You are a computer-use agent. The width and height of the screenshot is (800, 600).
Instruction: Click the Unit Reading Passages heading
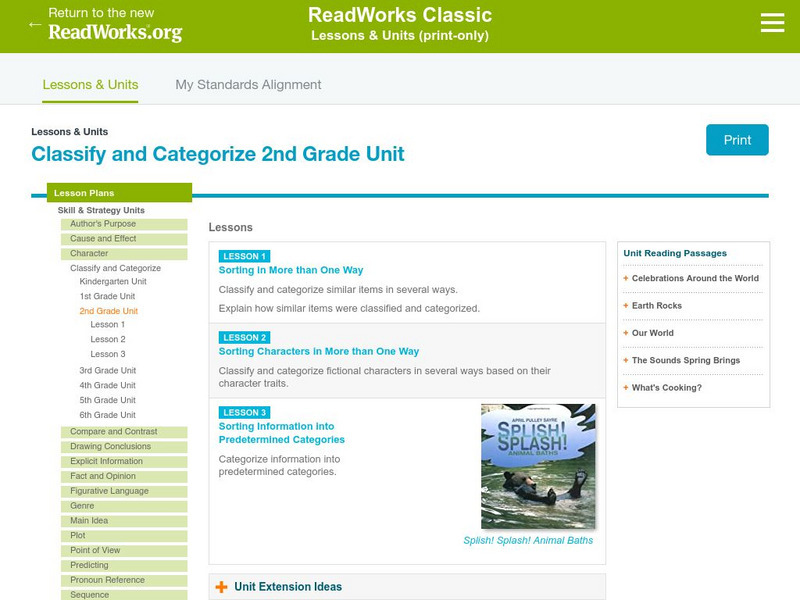(675, 253)
